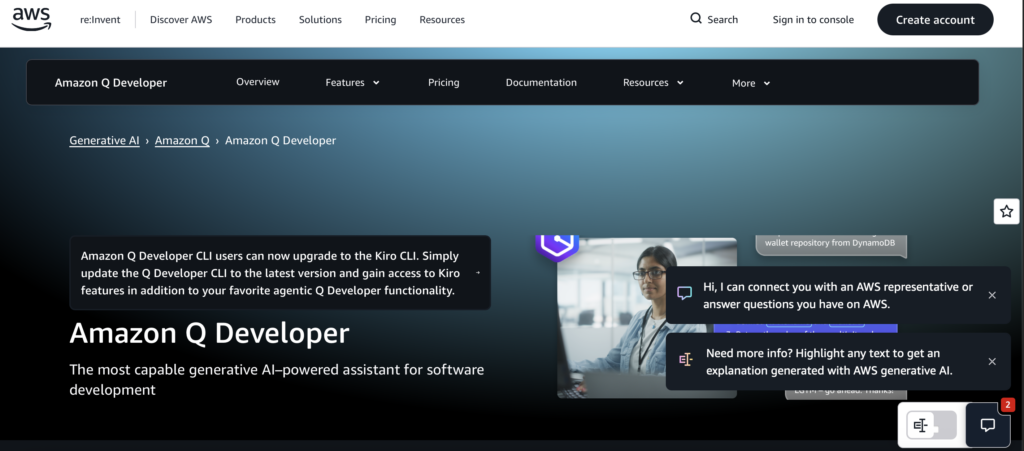Click the star bookmark icon on right edge
Viewport: 1024px width, 451px height.
(x=1006, y=211)
